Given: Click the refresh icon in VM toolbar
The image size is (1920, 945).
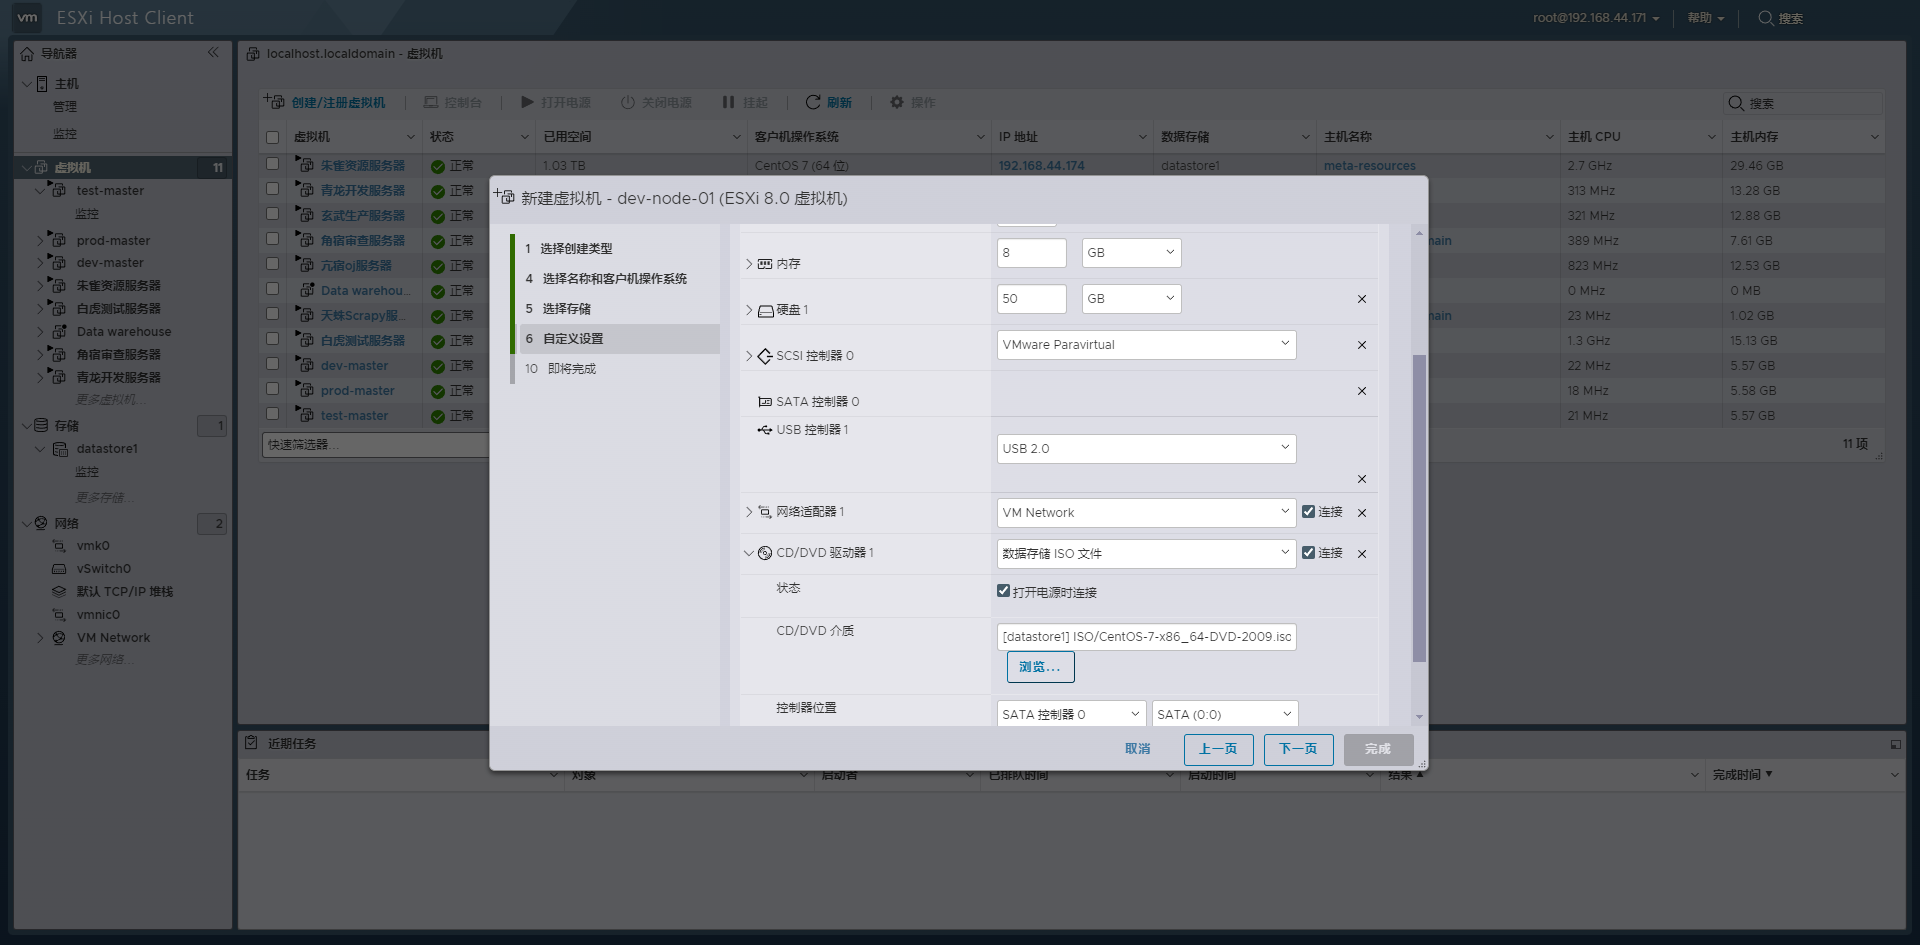Looking at the screenshot, I should (x=813, y=102).
